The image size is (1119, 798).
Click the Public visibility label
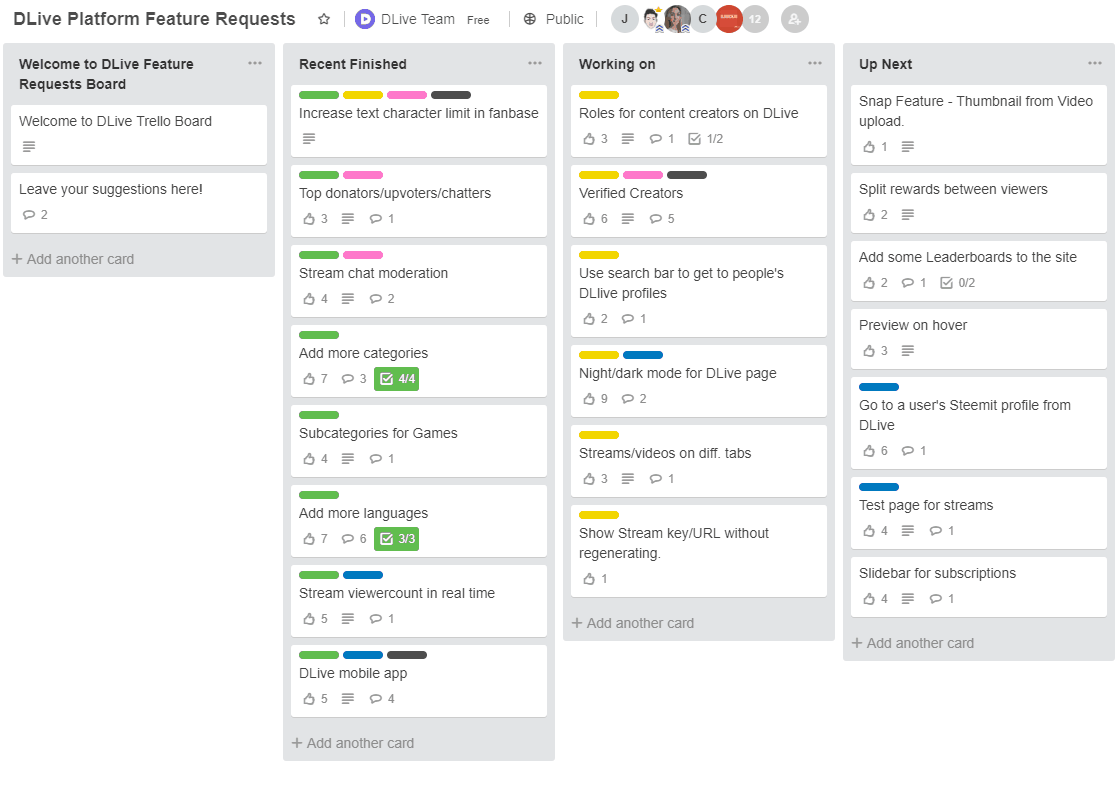click(564, 19)
